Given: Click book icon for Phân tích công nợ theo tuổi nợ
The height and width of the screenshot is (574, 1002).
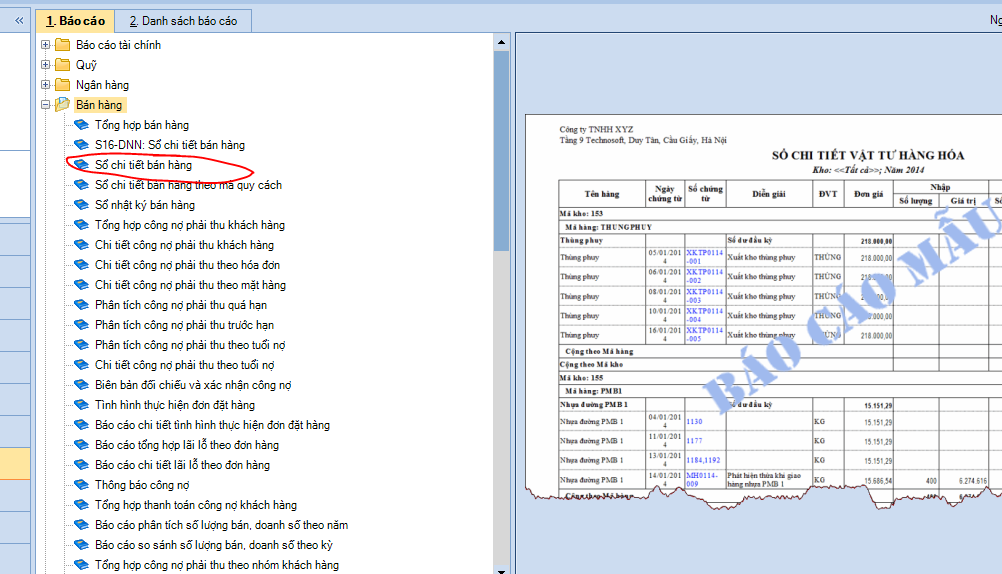Looking at the screenshot, I should tap(81, 345).
